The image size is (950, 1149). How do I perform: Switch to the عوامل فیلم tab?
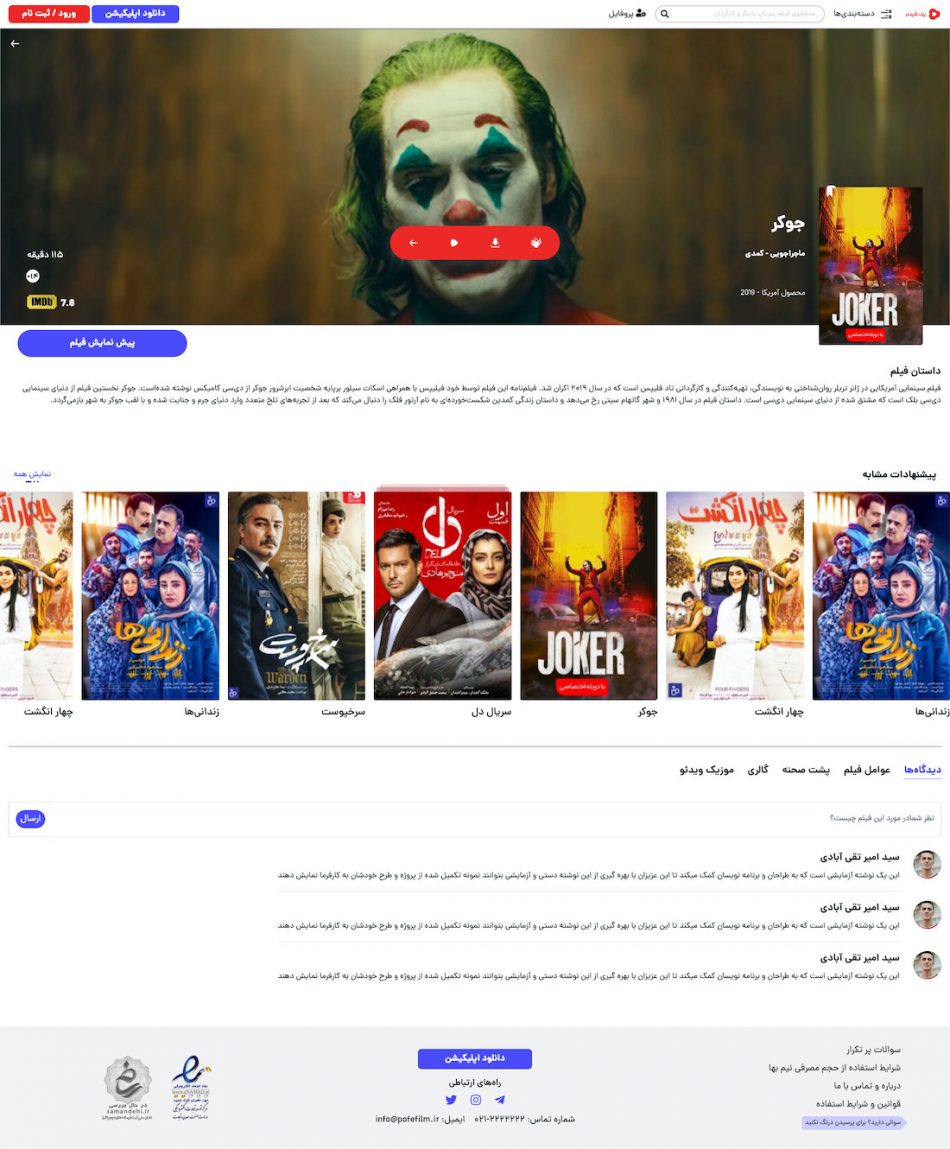click(x=866, y=769)
